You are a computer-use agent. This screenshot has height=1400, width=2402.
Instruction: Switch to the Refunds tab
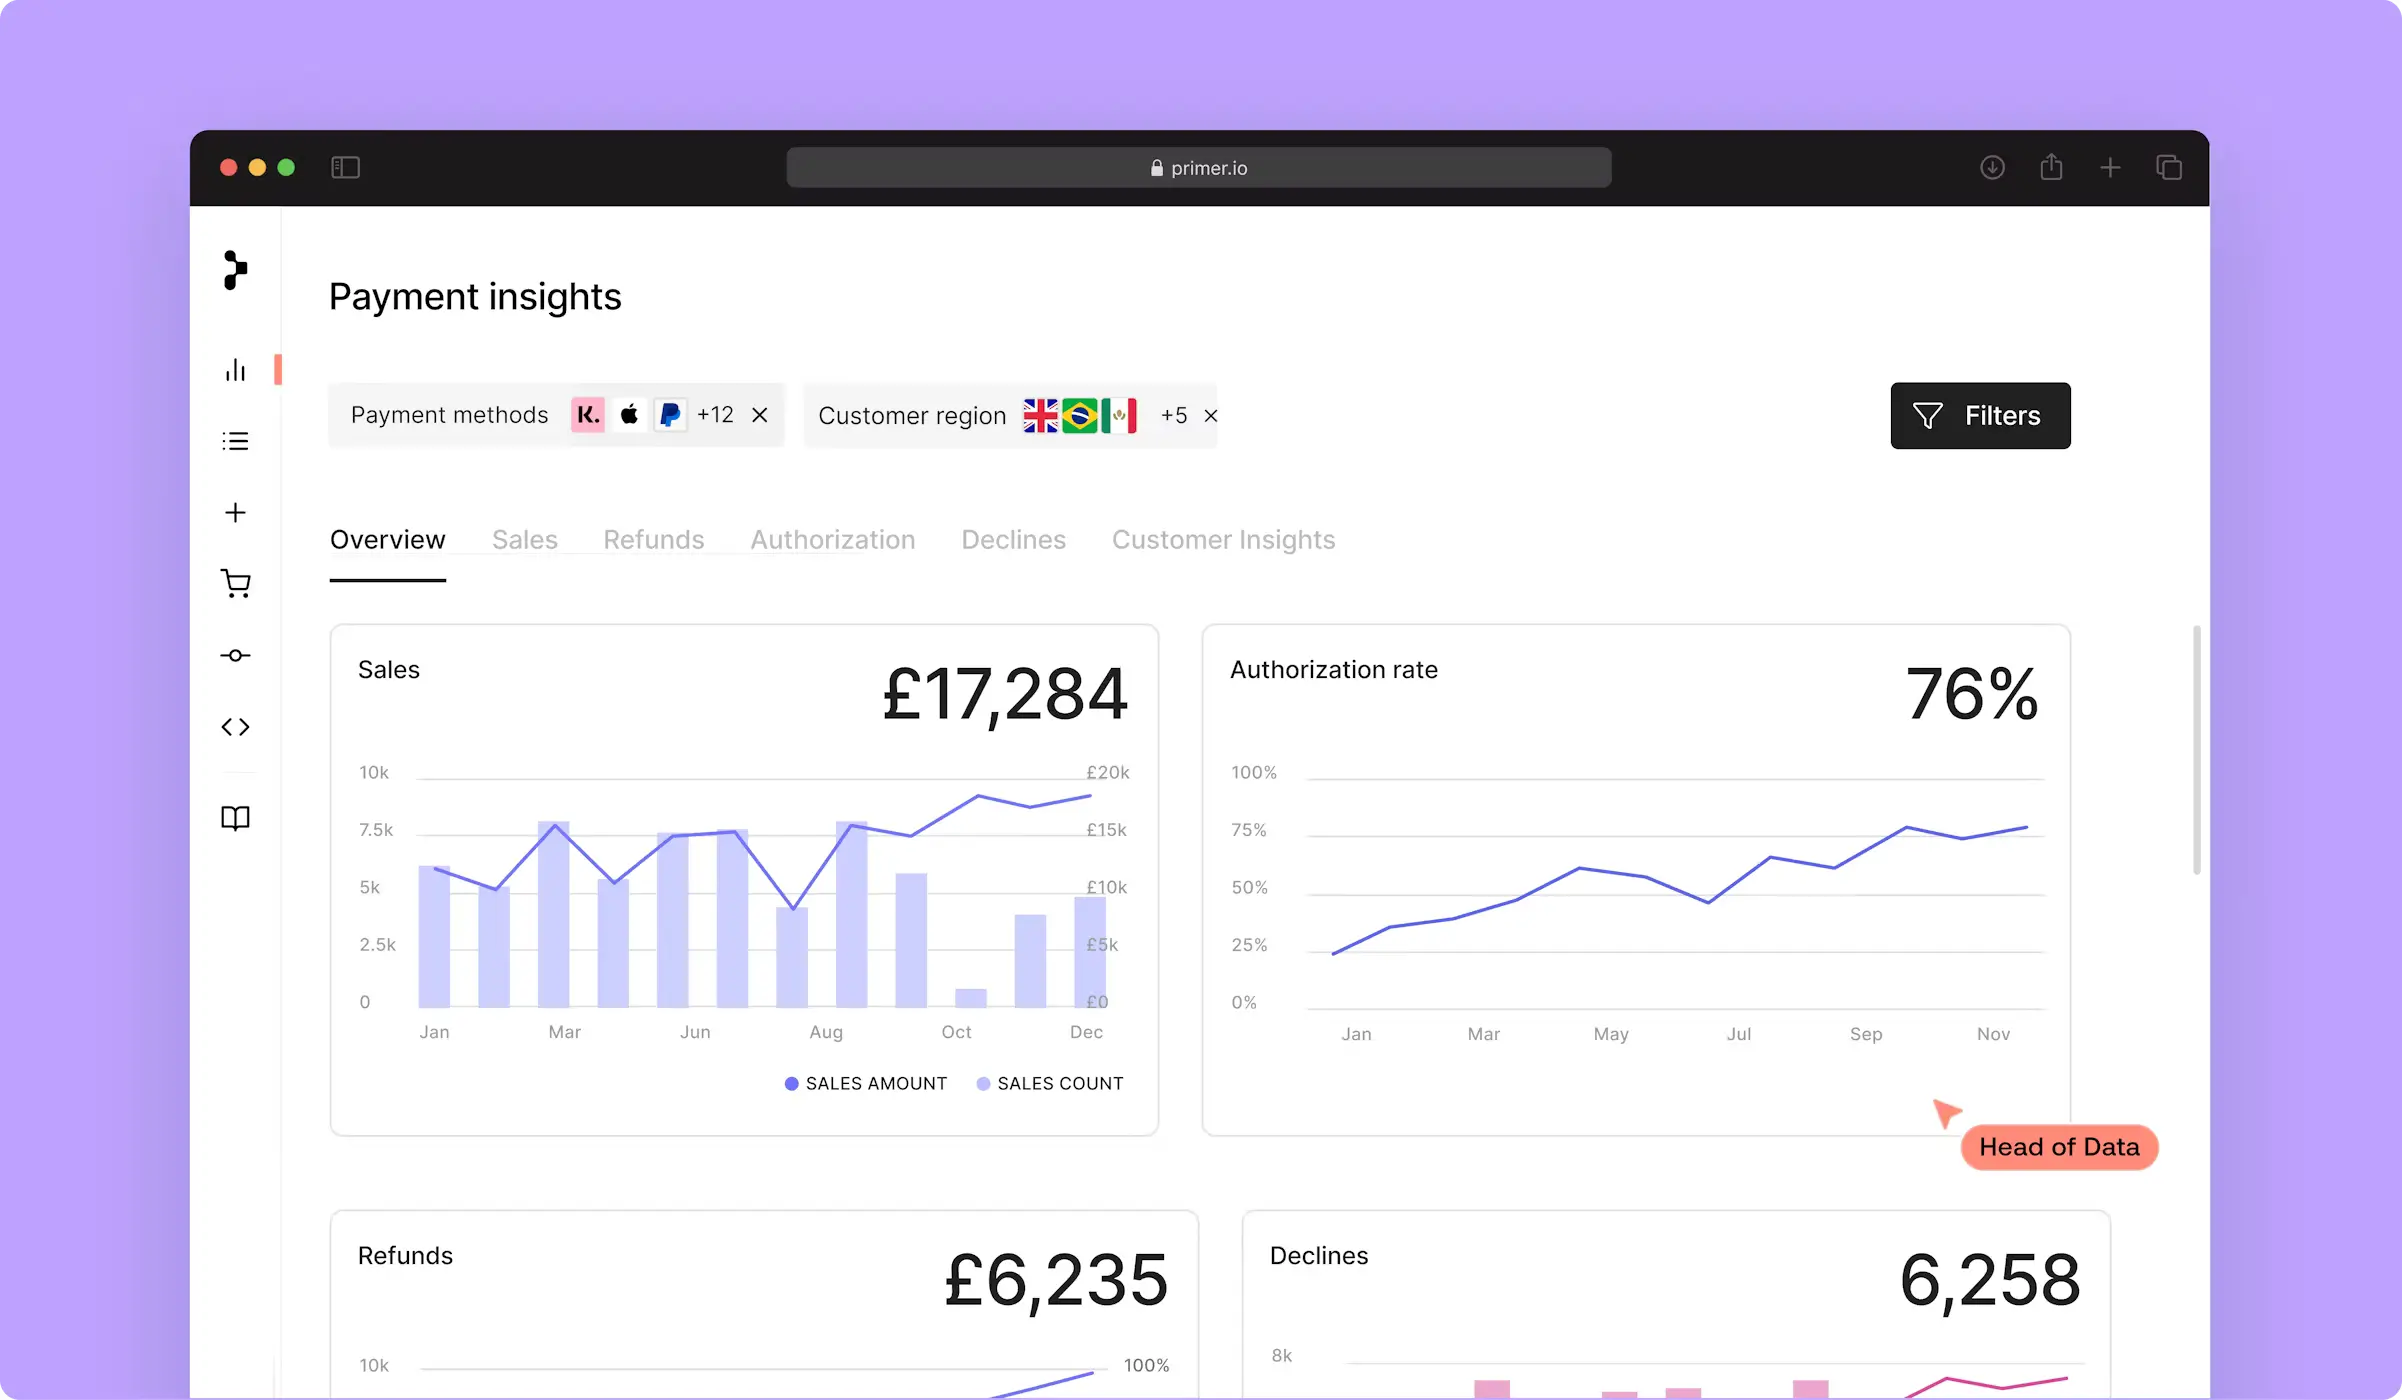[x=653, y=540]
